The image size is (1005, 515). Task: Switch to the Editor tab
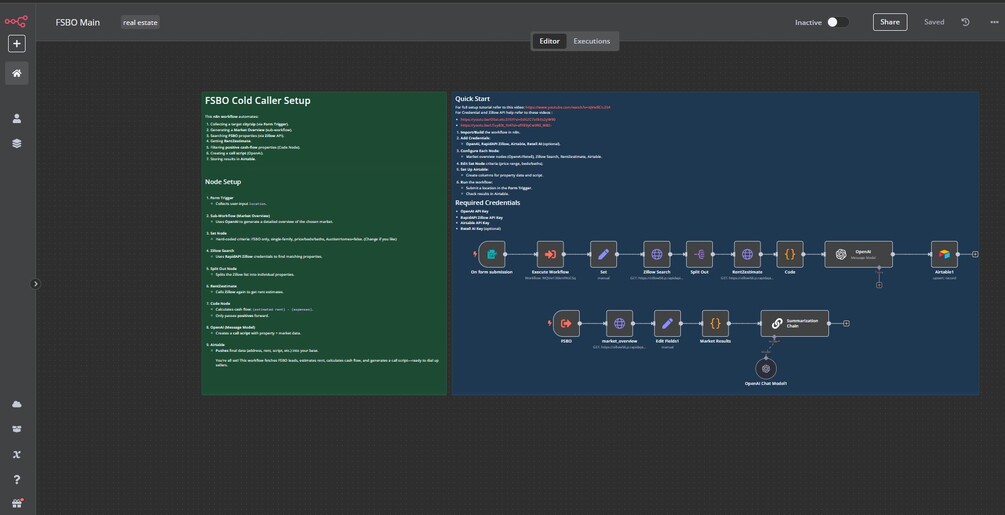tap(549, 41)
